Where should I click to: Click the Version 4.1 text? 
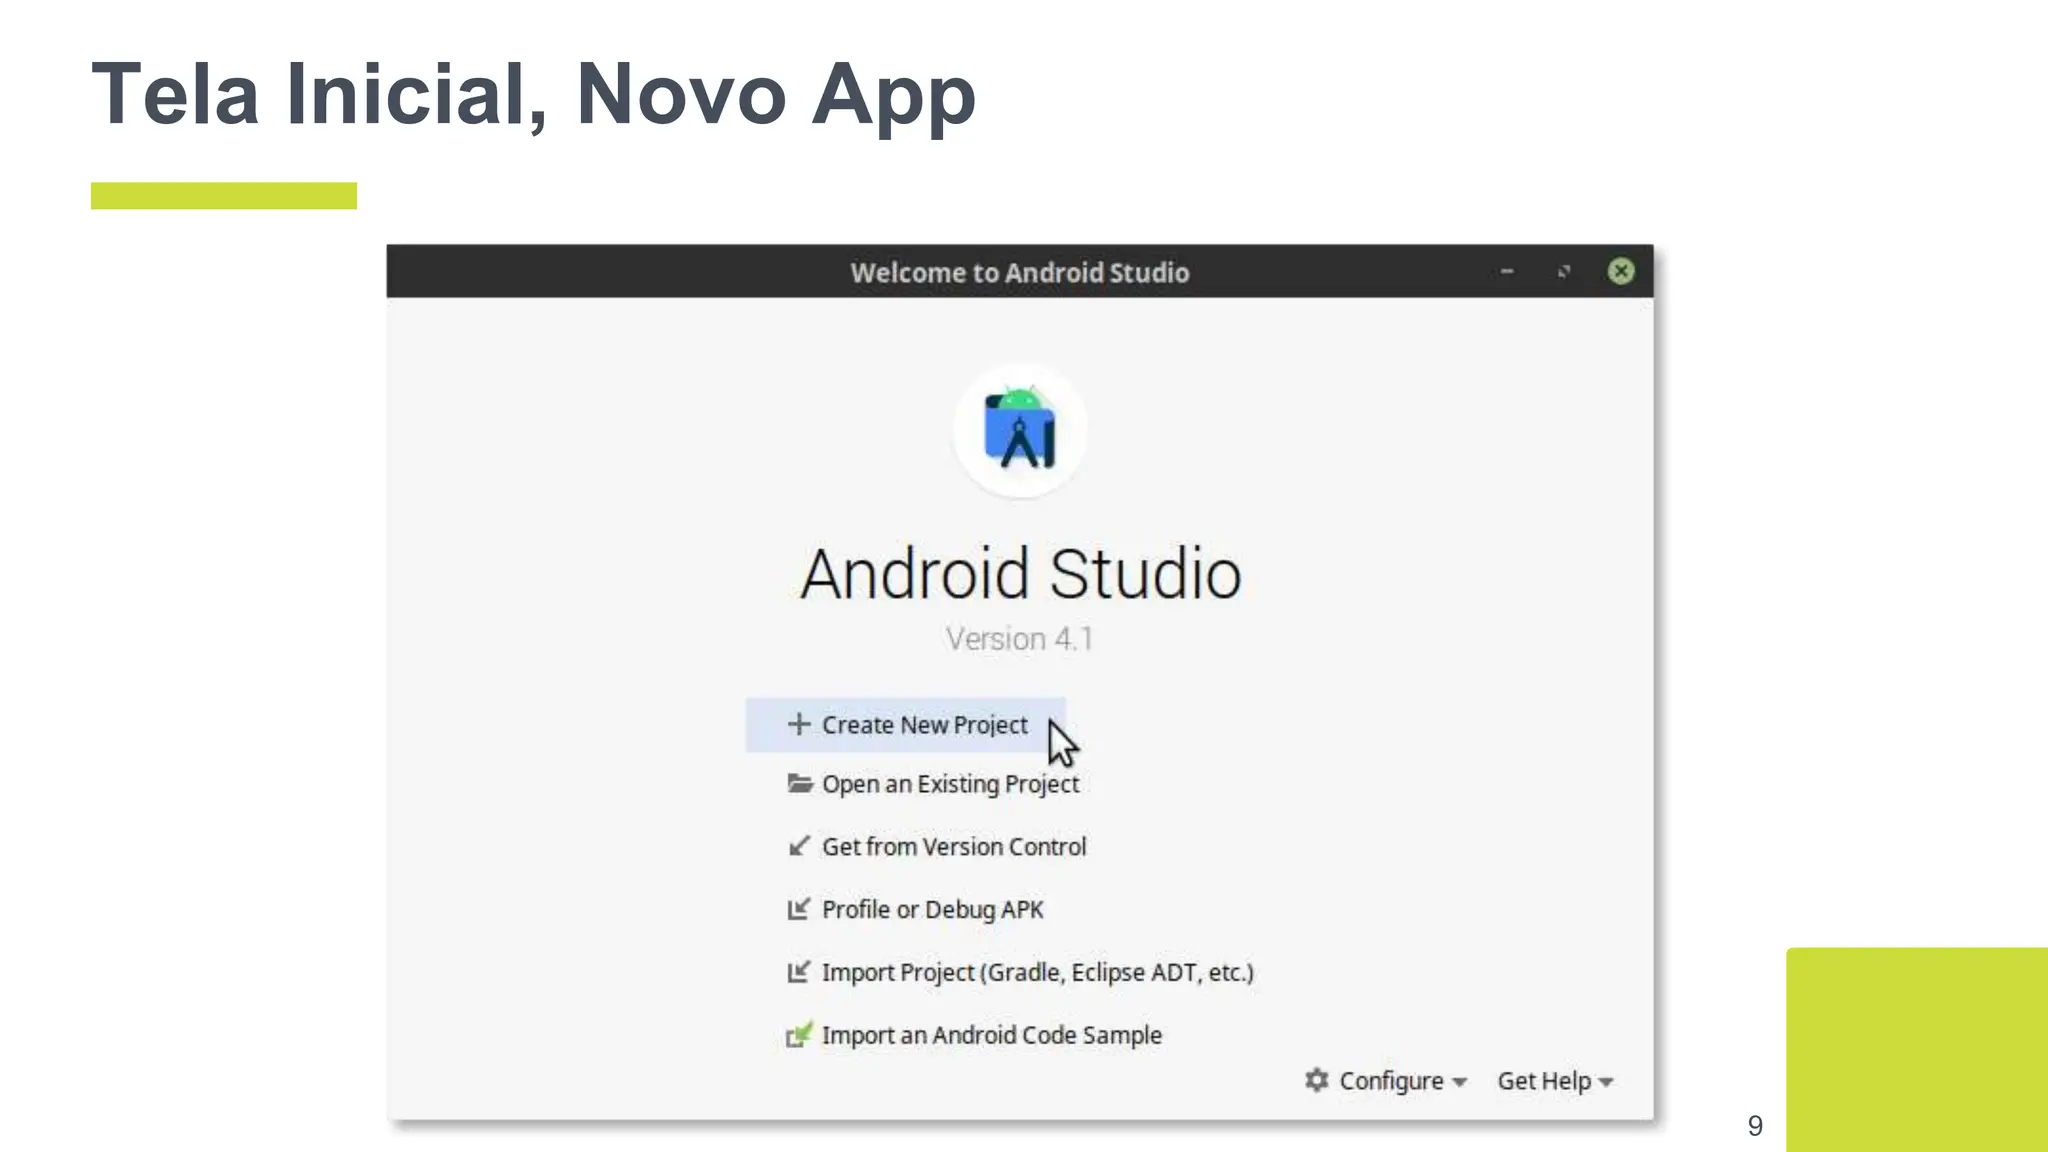coord(1019,639)
